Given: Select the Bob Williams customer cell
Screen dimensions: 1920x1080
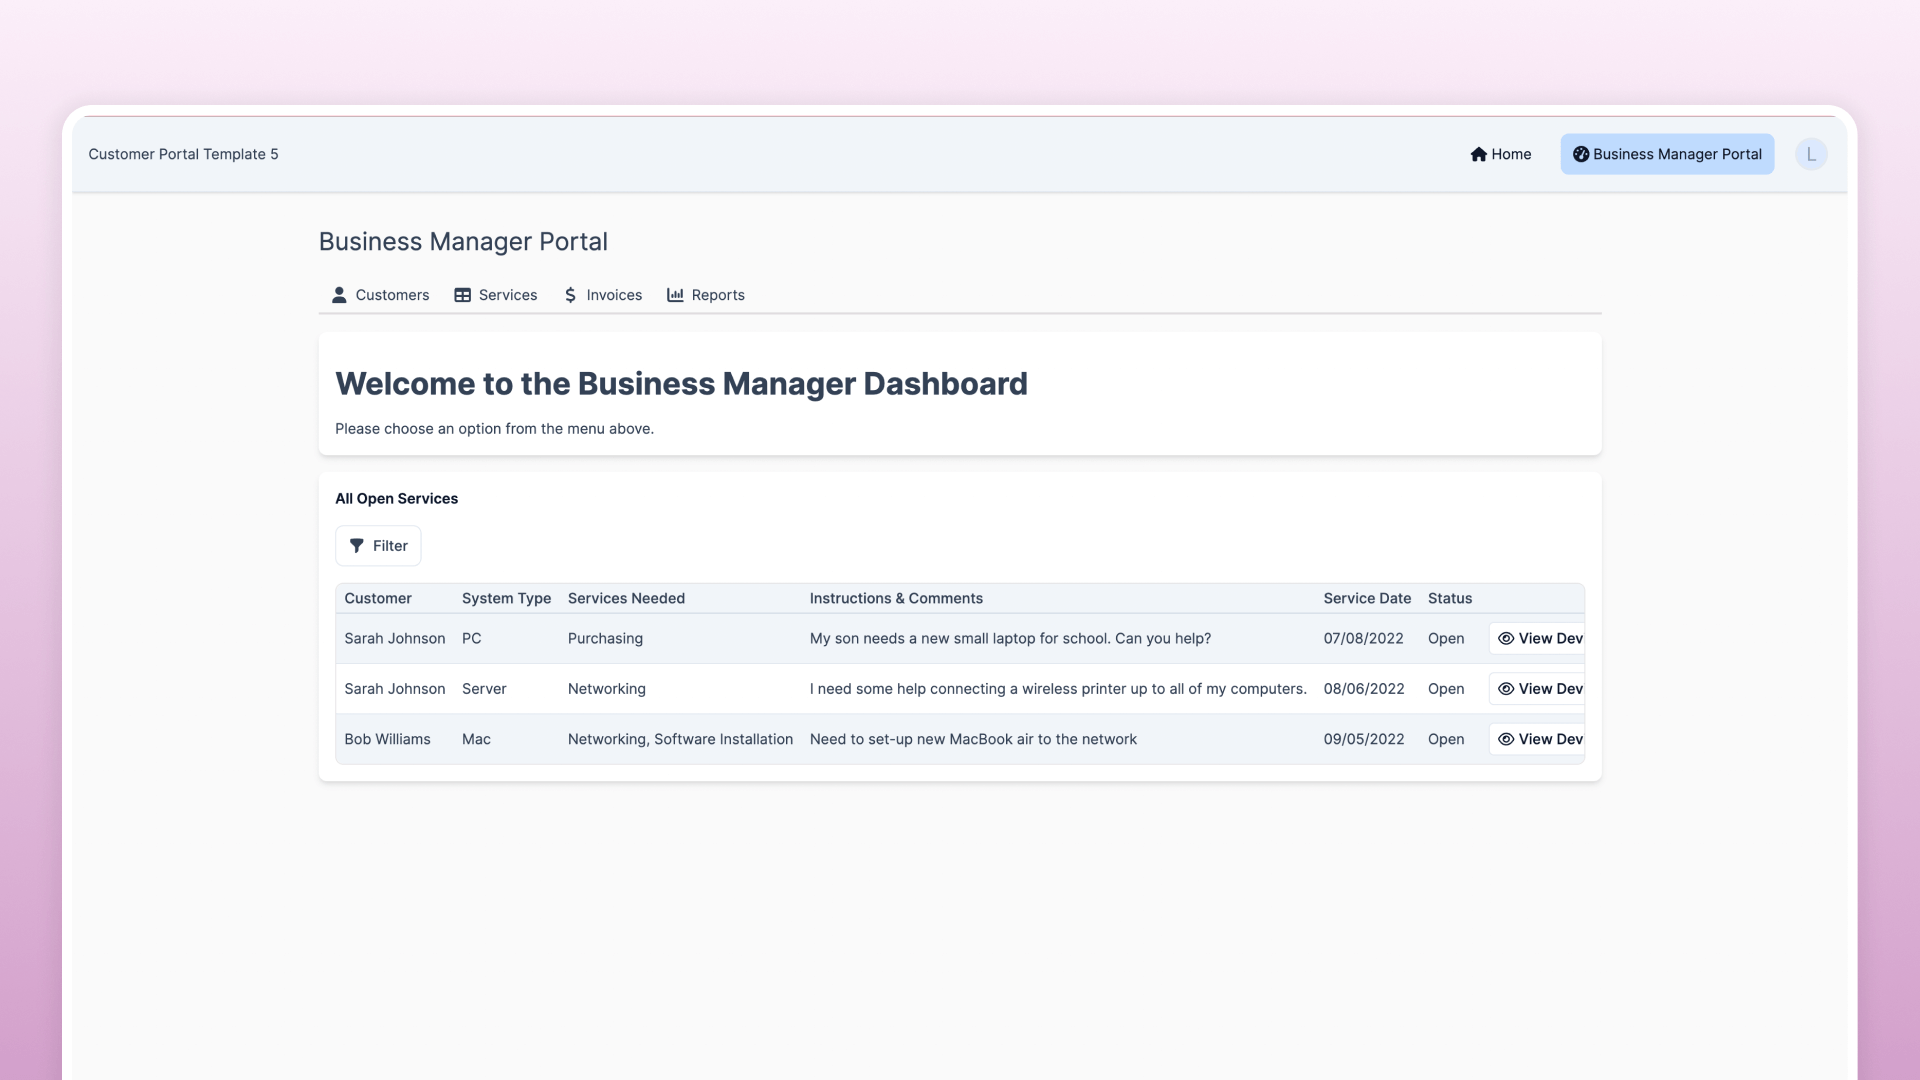Looking at the screenshot, I should tap(387, 740).
